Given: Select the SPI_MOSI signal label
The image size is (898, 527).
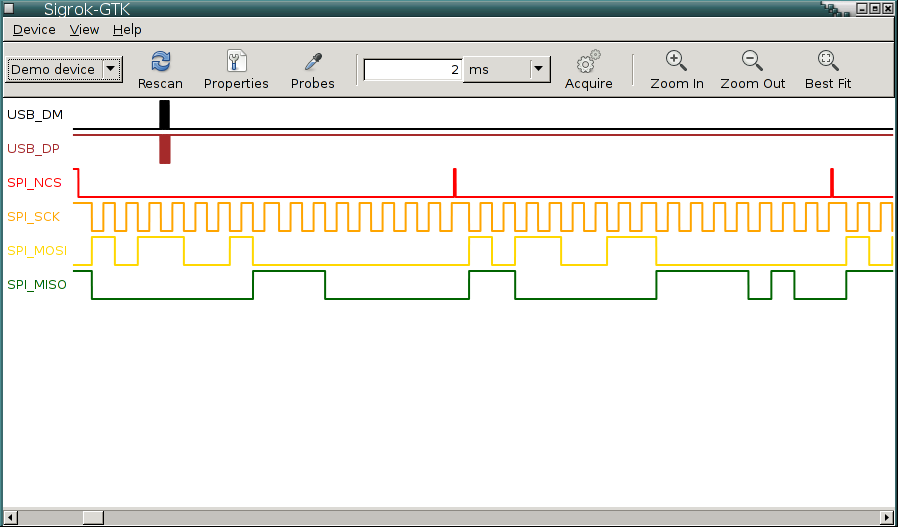Looking at the screenshot, I should [37, 251].
